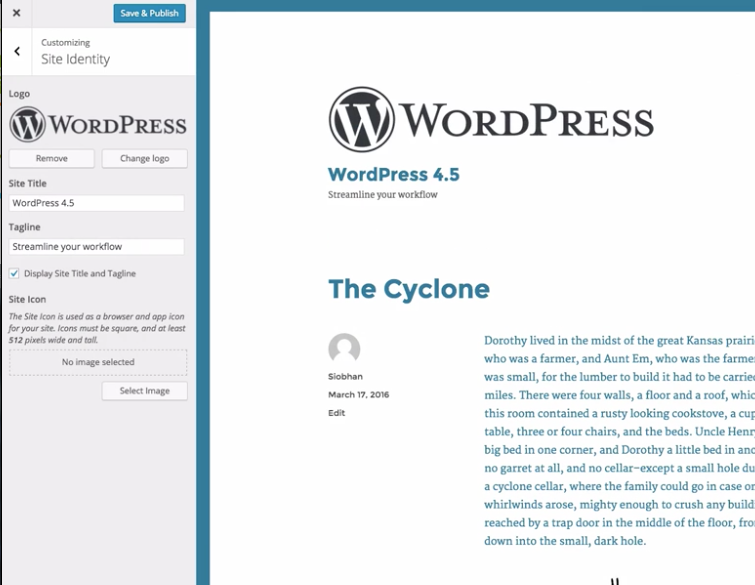This screenshot has height=585, width=755.
Task: Toggle Display Site Title and Tagline checkbox
Action: click(14, 273)
